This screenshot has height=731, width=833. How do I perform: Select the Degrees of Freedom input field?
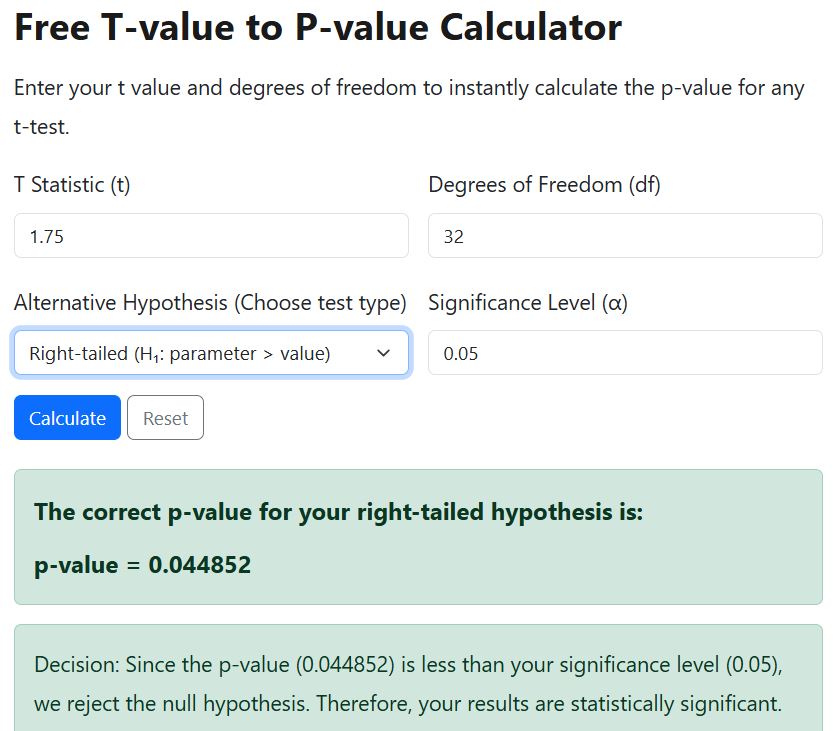[624, 235]
